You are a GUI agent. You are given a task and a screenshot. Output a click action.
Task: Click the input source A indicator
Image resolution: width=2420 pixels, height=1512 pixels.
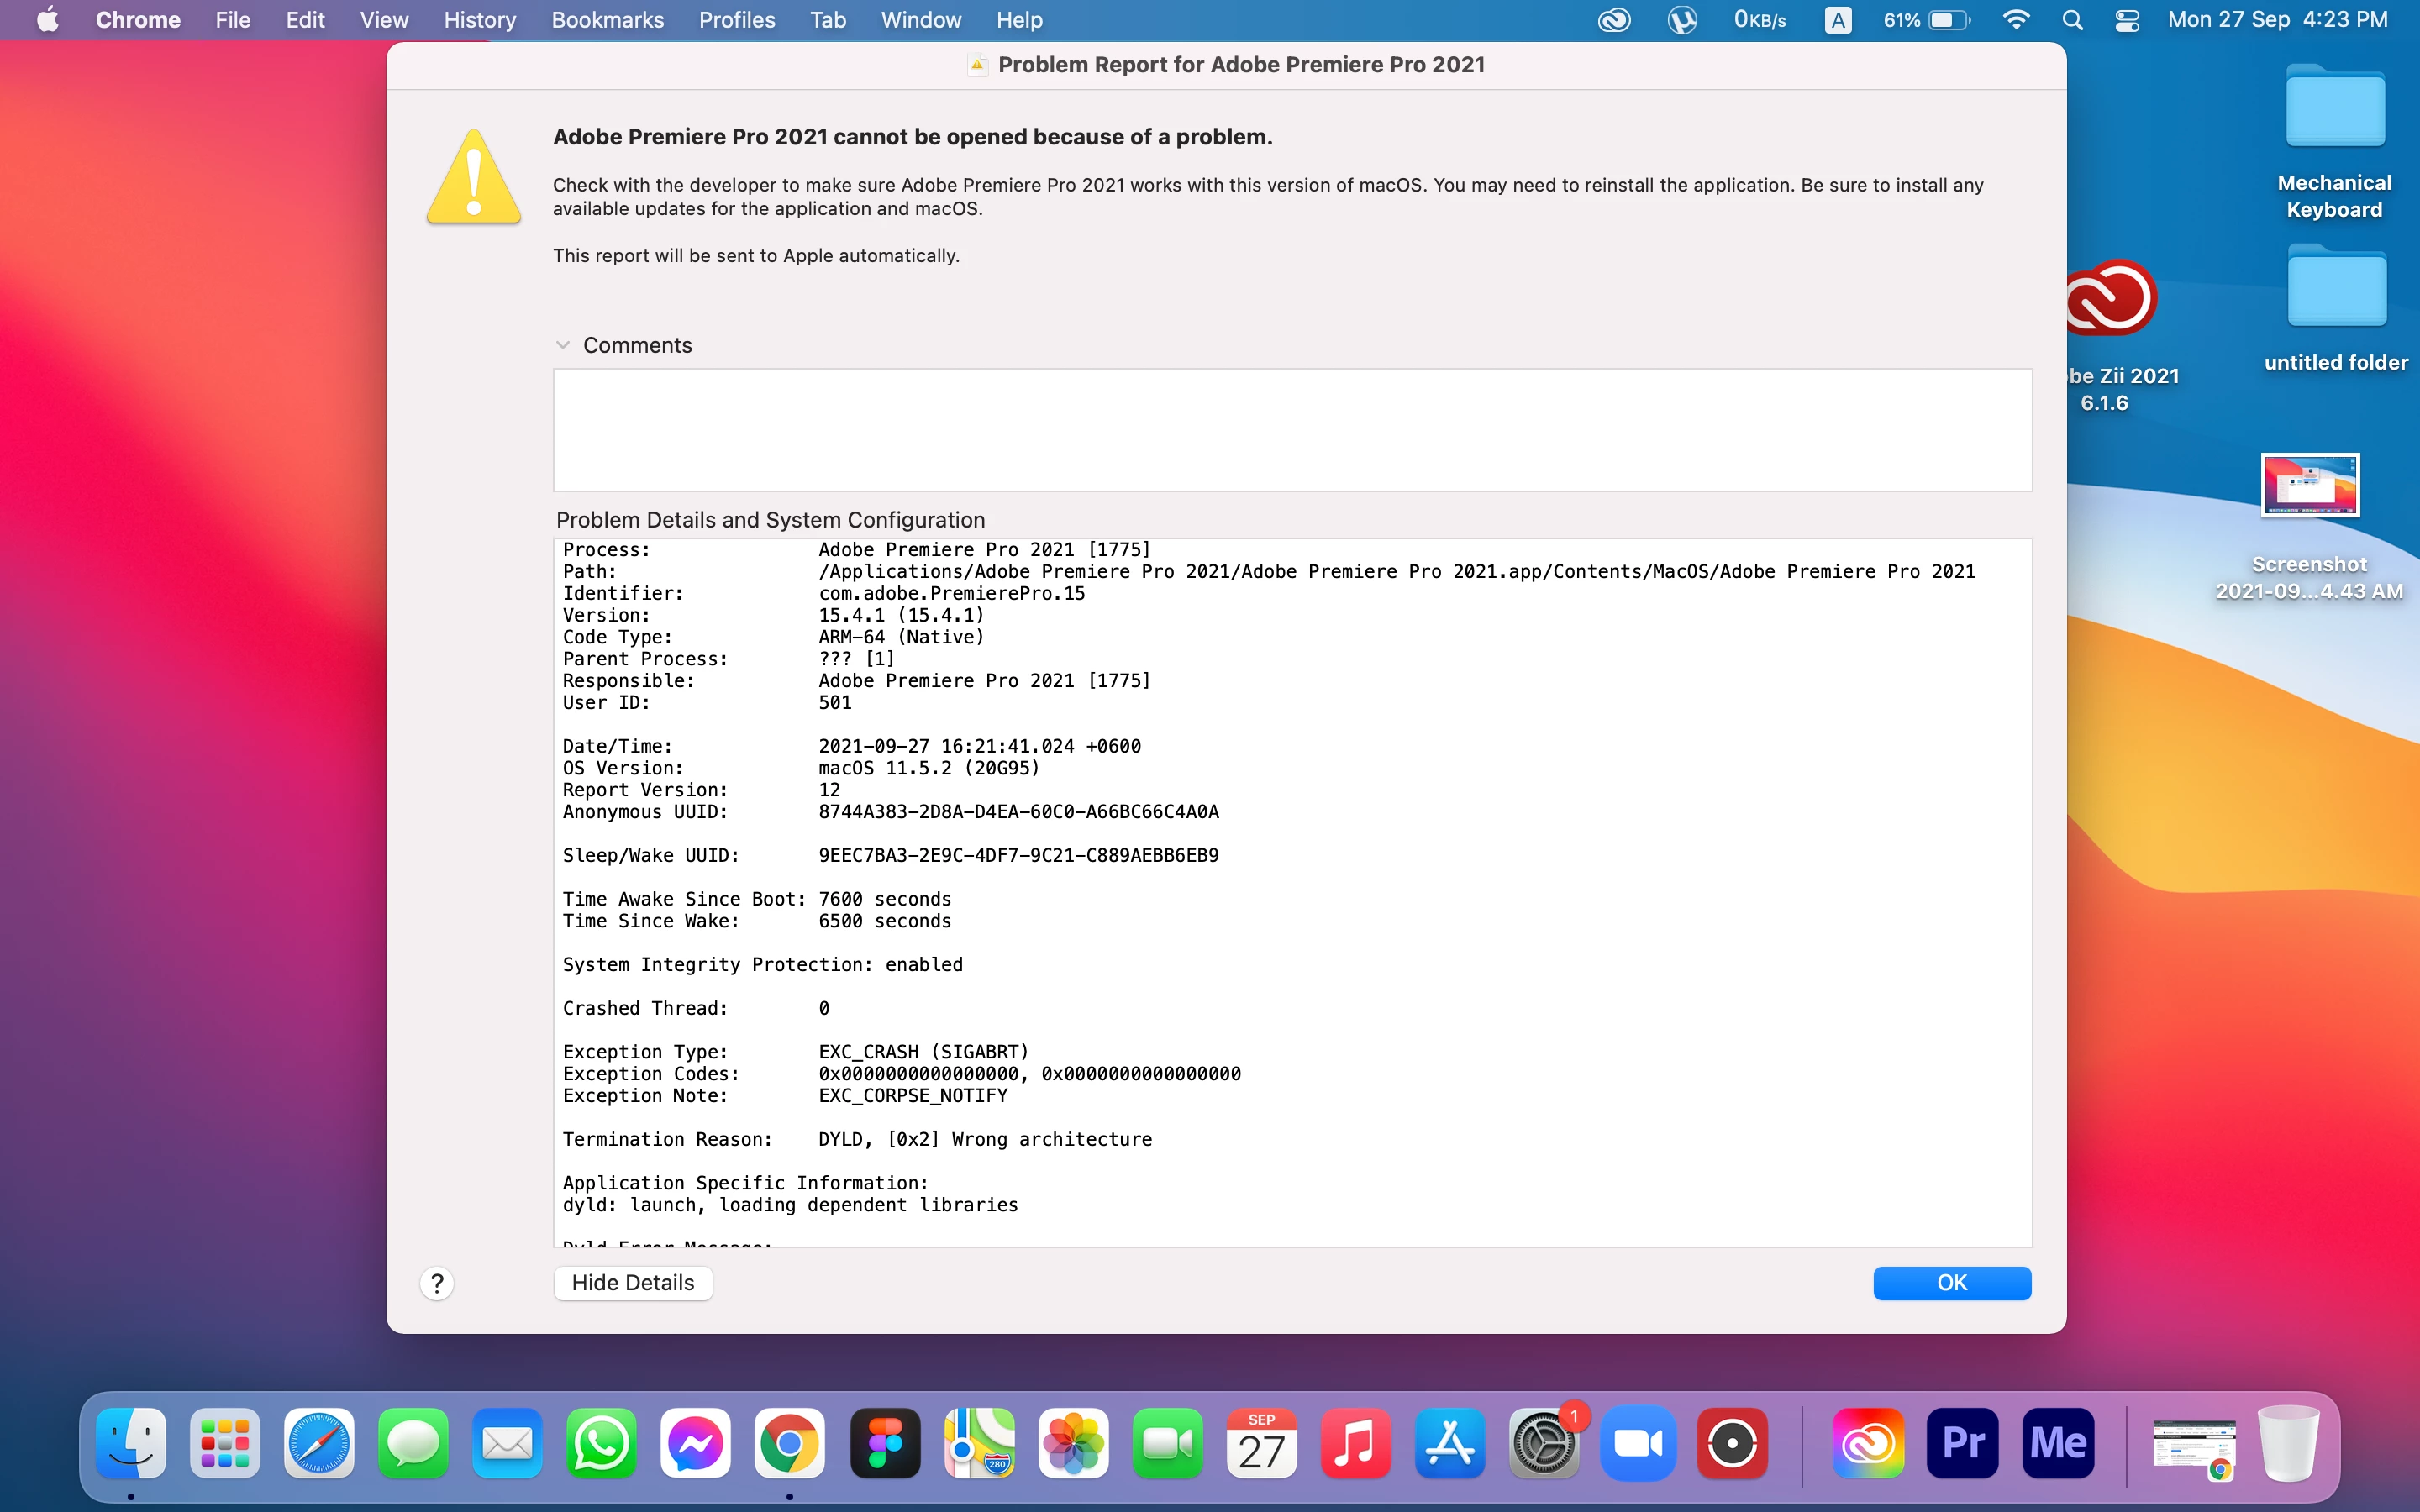pyautogui.click(x=1837, y=20)
